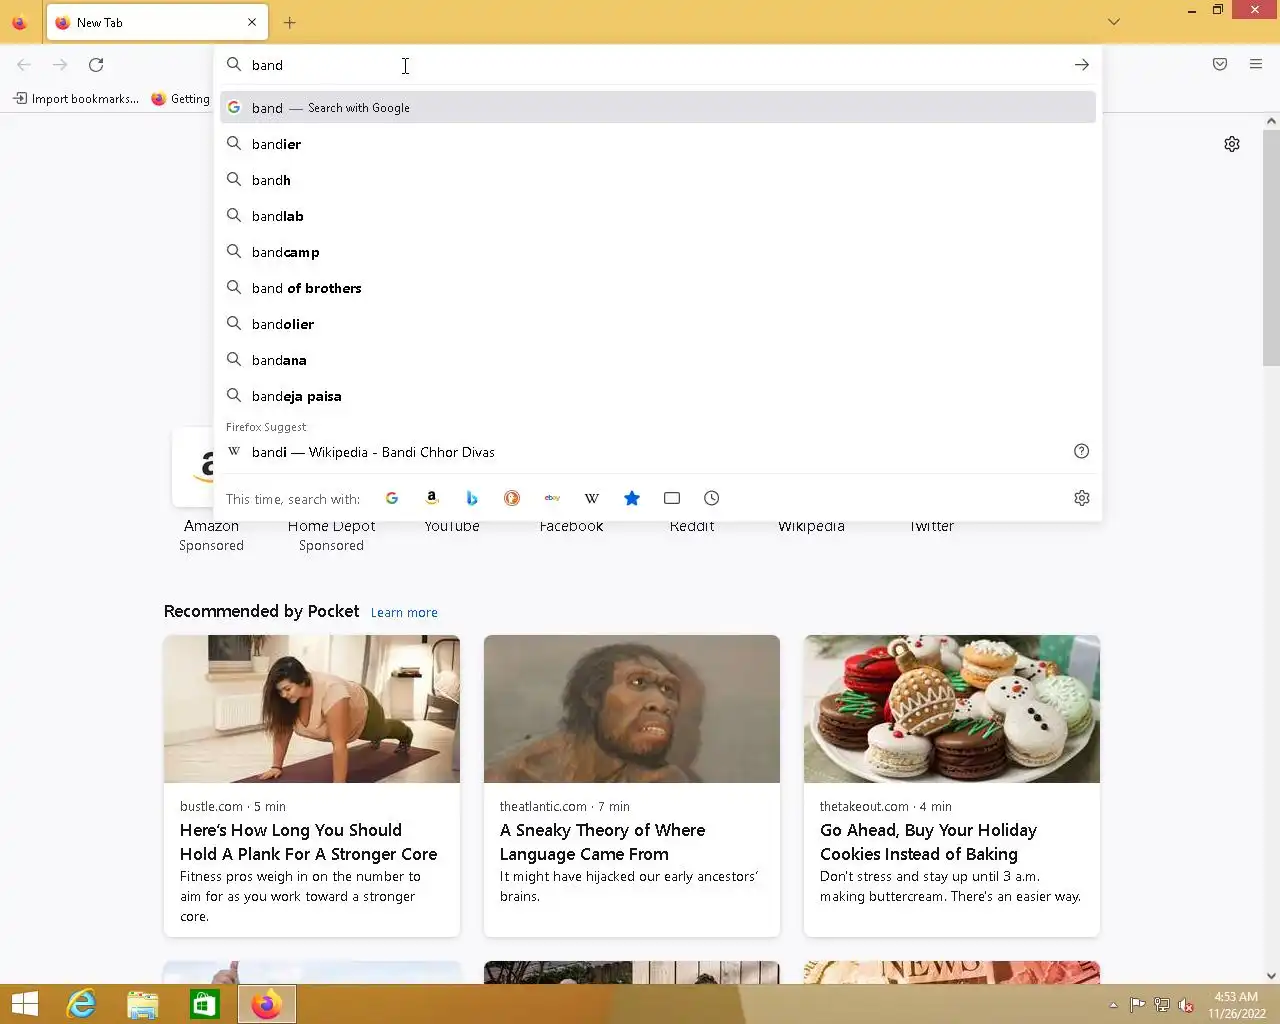Go back one page
1280x1024 pixels.
(24, 65)
